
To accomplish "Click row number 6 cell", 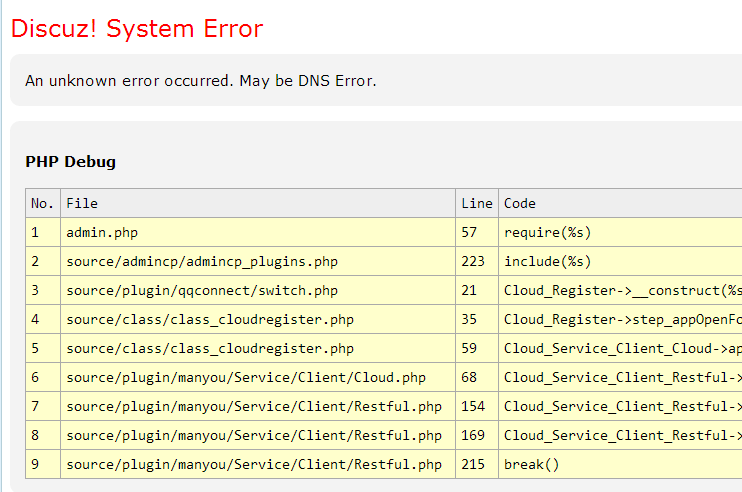I will click(43, 377).
